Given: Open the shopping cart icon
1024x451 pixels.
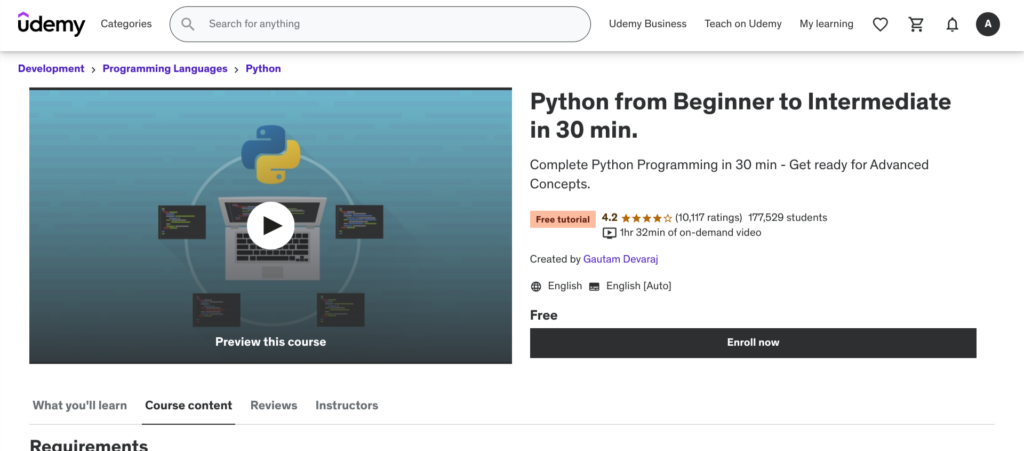Looking at the screenshot, I should click(916, 24).
